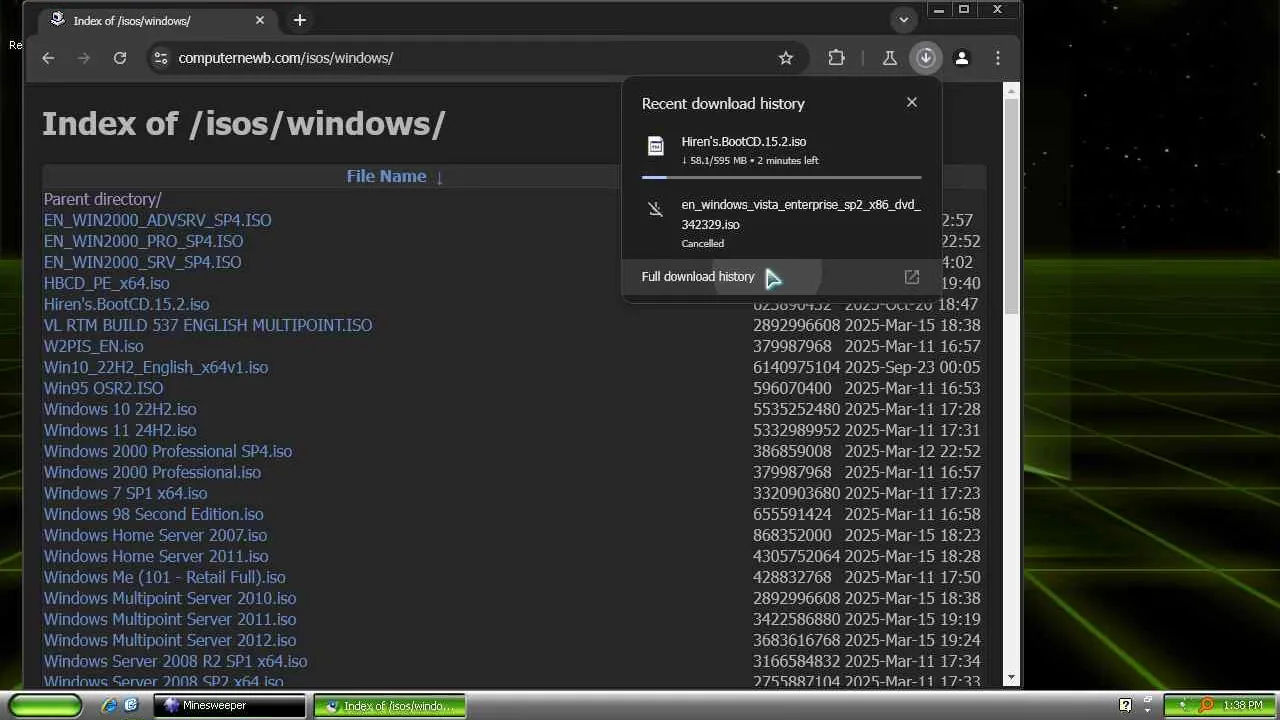Download Windows 7 SP1 x64.iso
The image size is (1280, 720).
click(125, 493)
